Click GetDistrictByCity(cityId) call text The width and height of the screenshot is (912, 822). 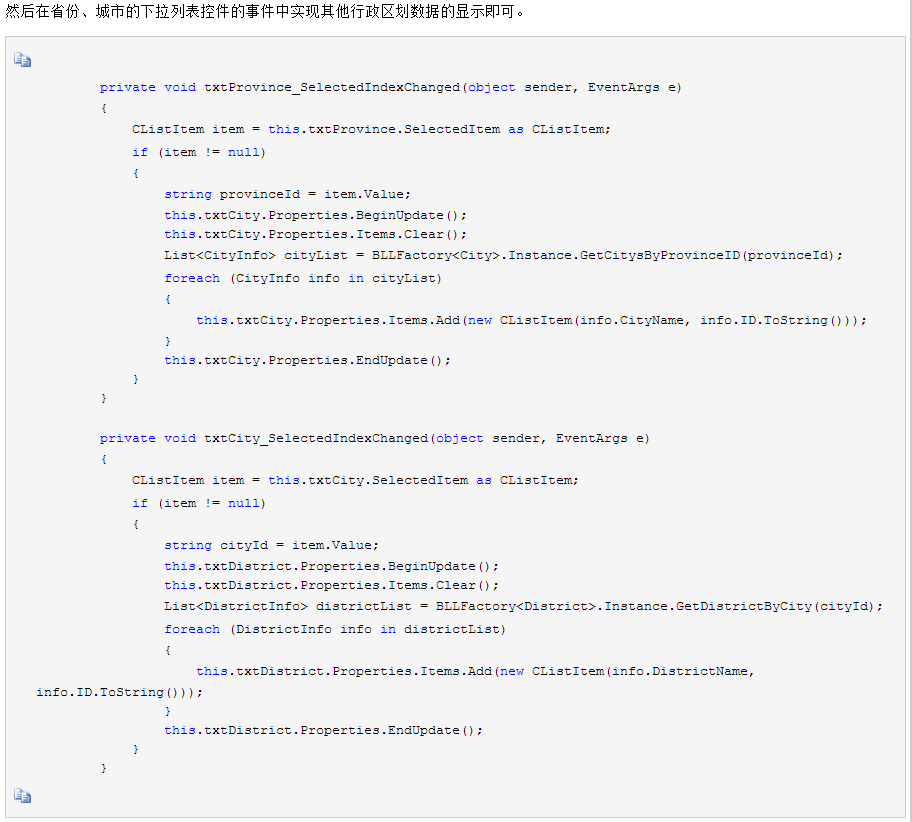(x=775, y=606)
